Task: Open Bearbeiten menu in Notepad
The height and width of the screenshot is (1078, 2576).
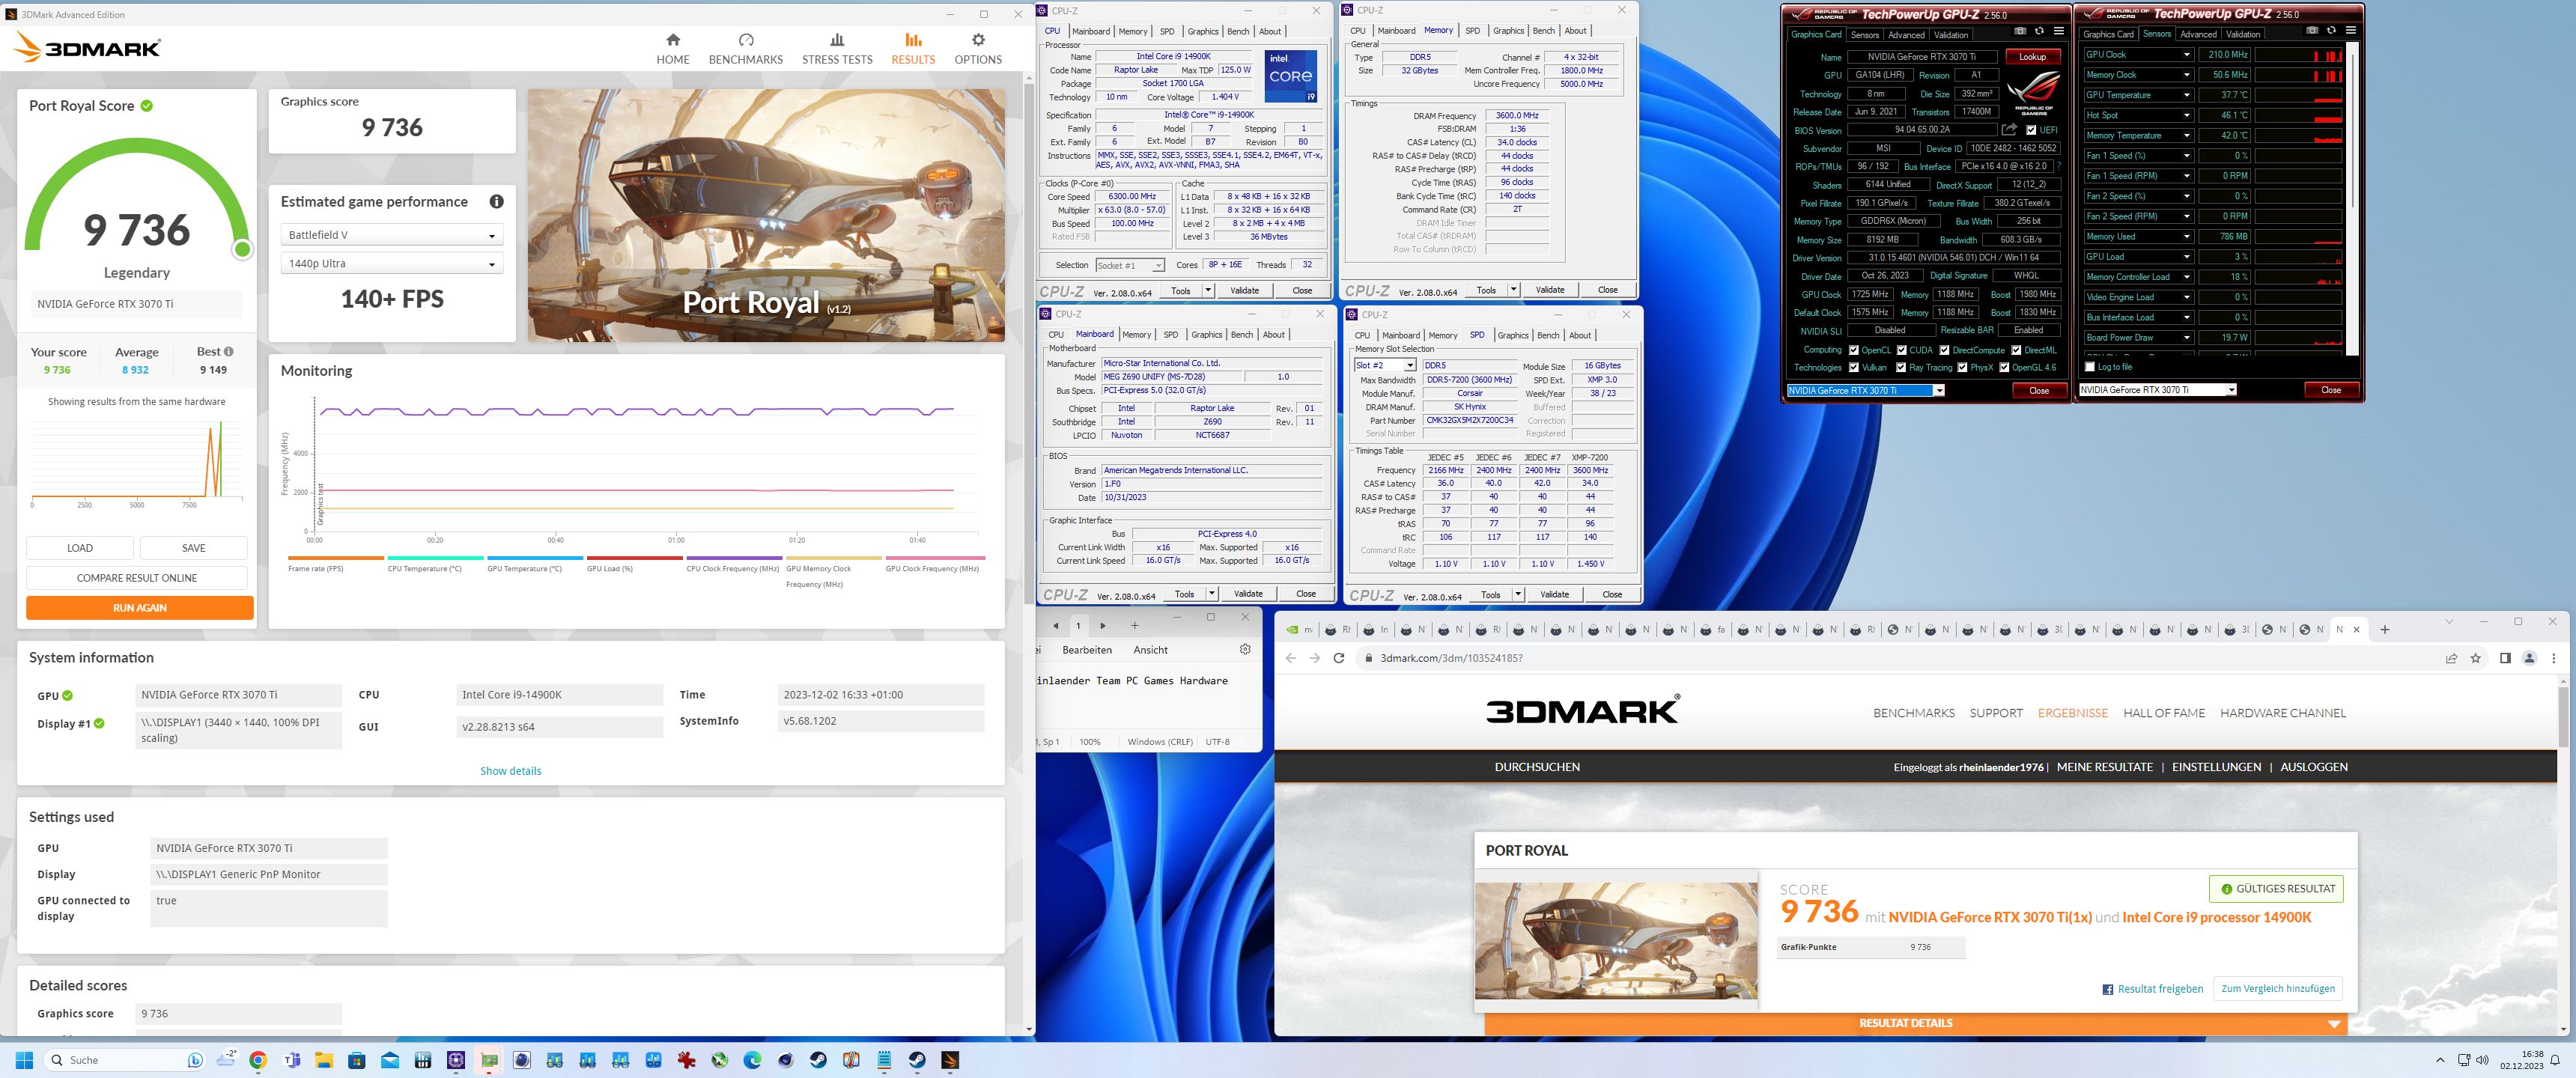Action: pyautogui.click(x=1087, y=650)
